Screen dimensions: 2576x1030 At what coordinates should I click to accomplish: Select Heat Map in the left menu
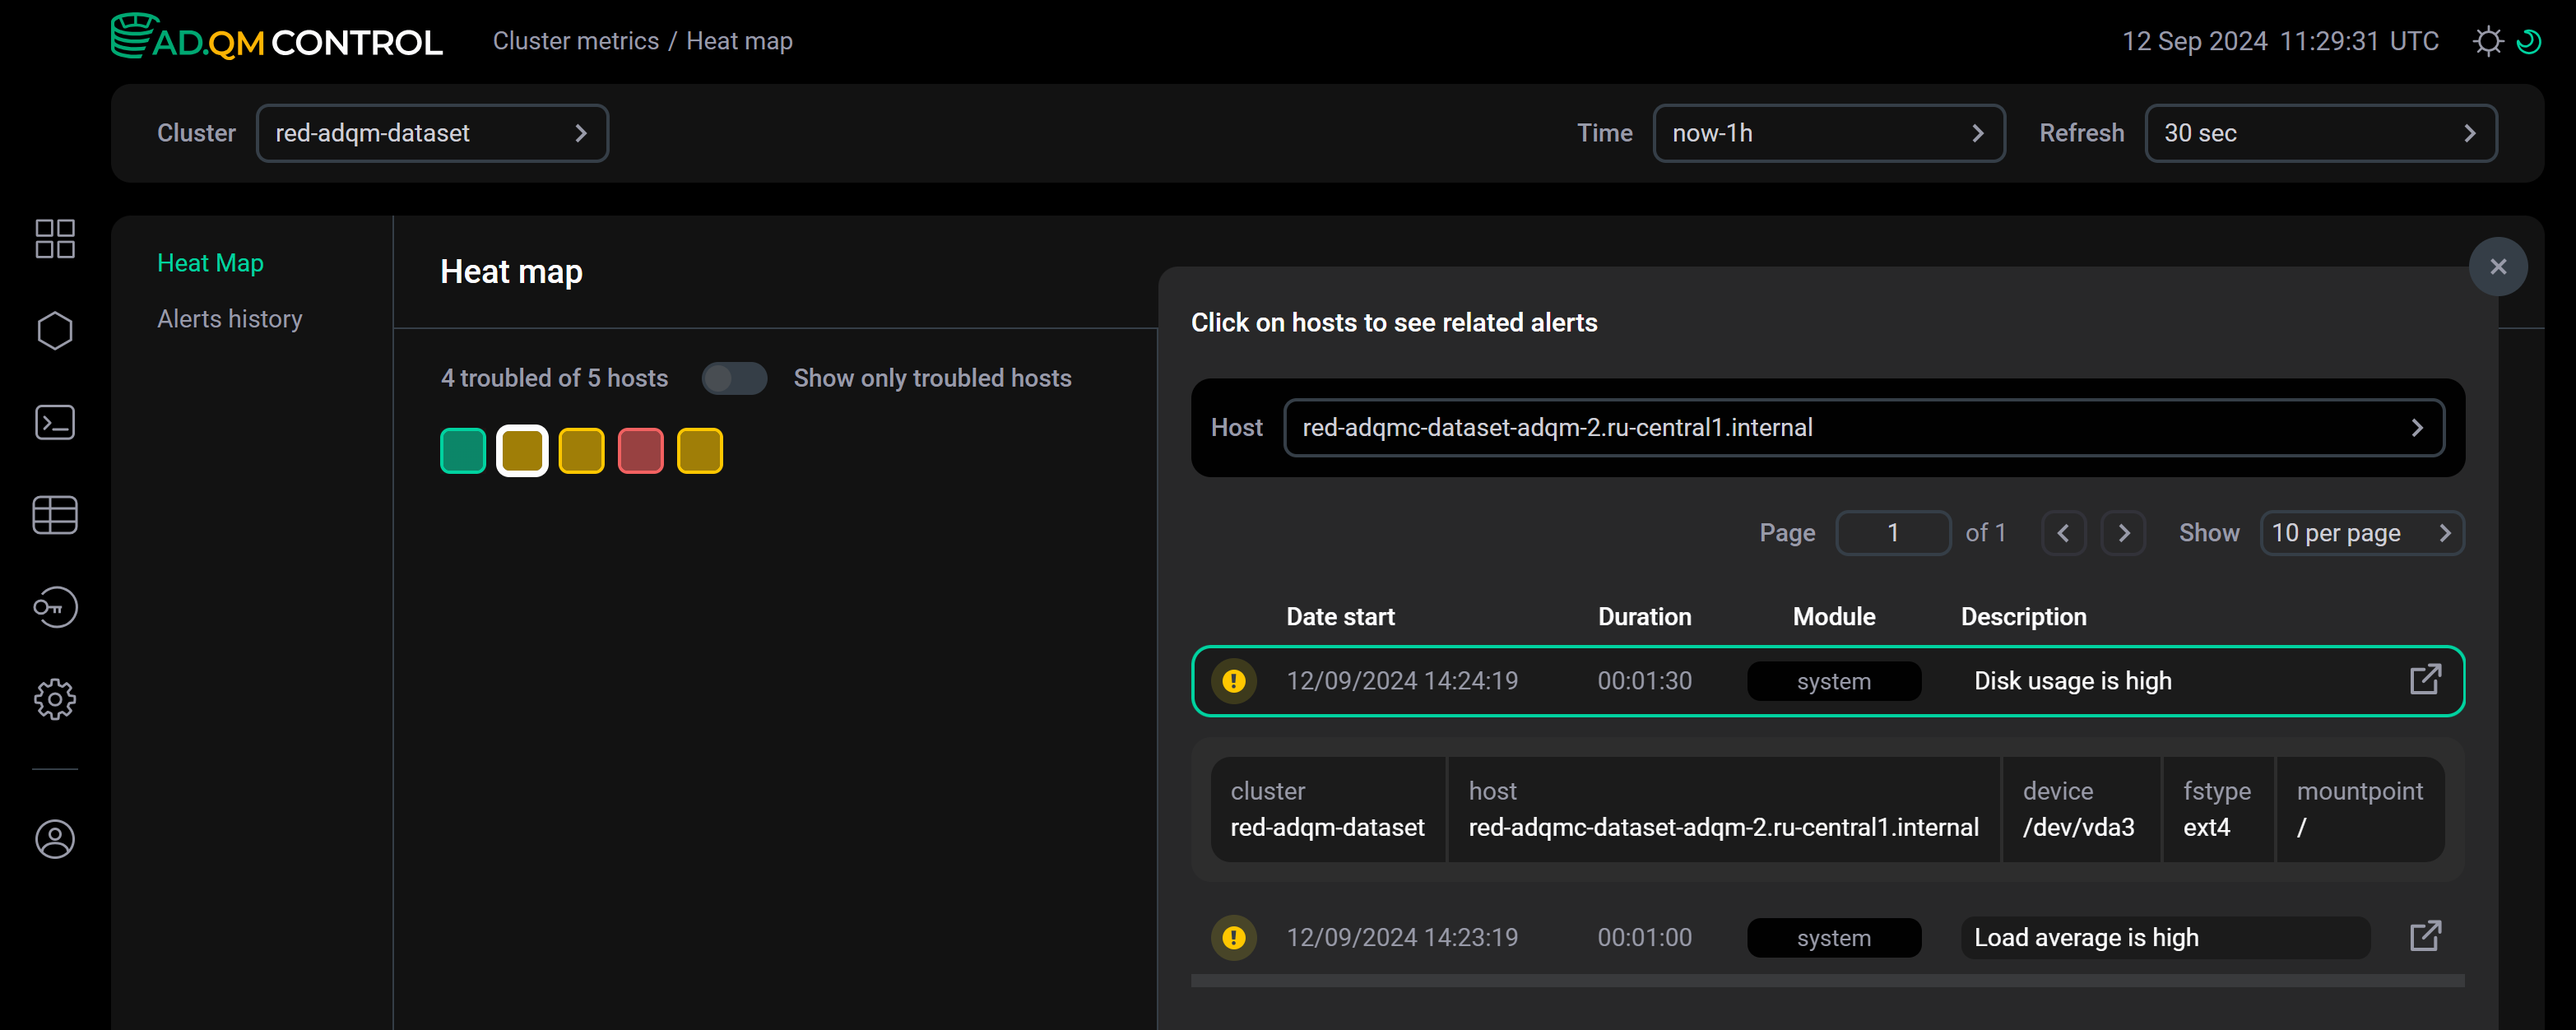[x=211, y=262]
